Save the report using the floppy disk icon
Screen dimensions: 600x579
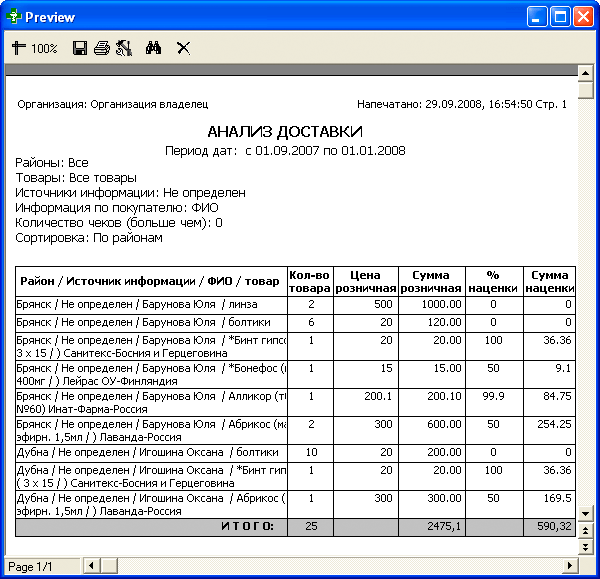coord(80,48)
